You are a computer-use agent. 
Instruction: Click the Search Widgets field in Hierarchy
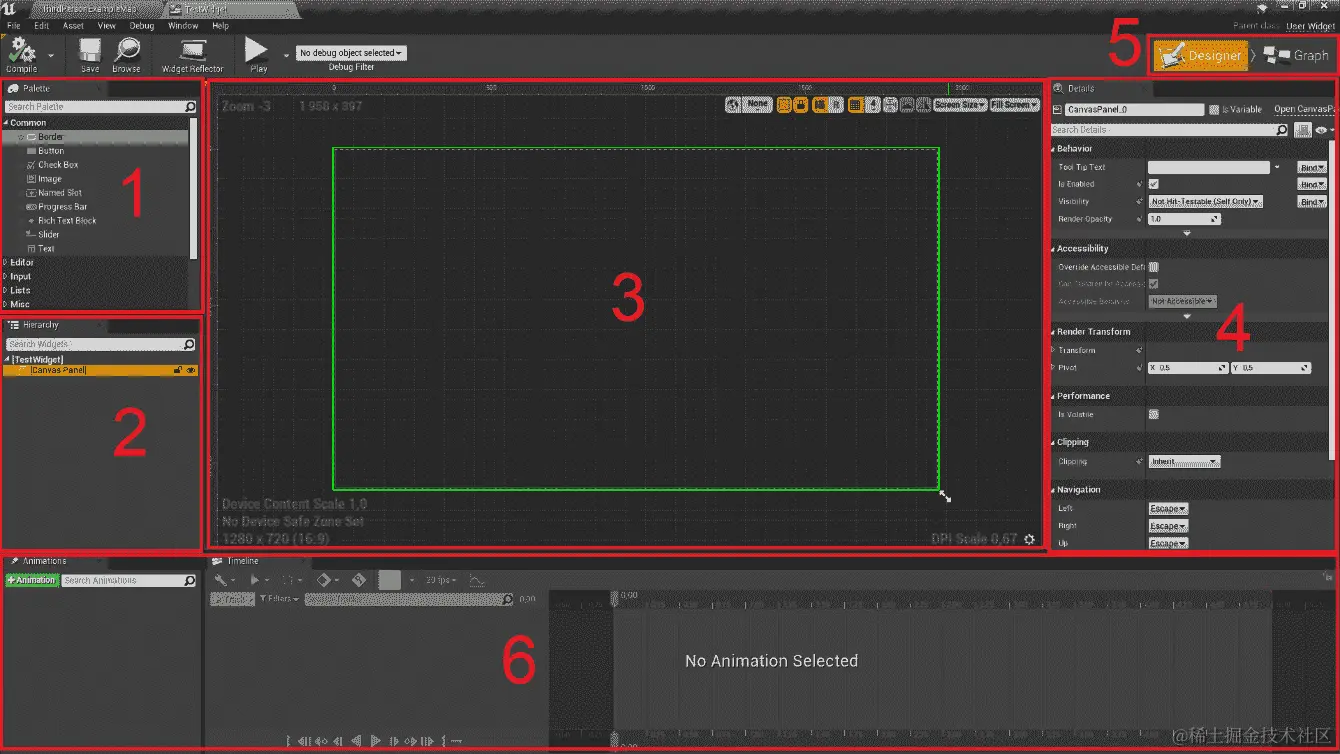100,344
